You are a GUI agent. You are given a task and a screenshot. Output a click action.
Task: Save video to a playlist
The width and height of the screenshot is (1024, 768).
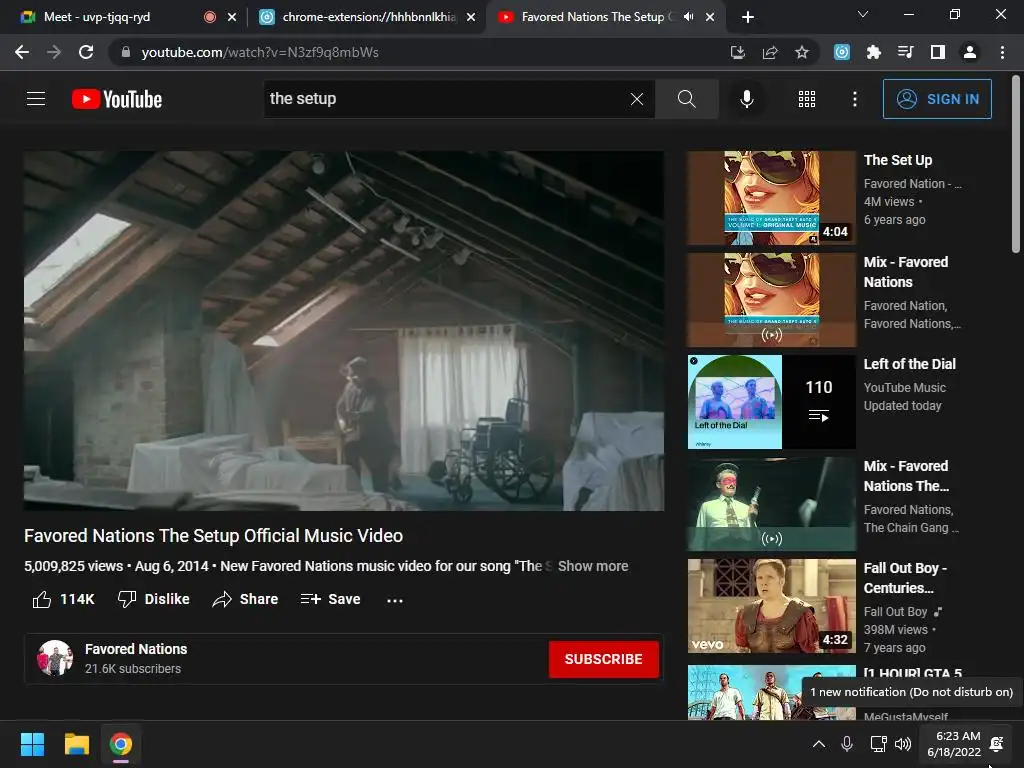pos(330,599)
